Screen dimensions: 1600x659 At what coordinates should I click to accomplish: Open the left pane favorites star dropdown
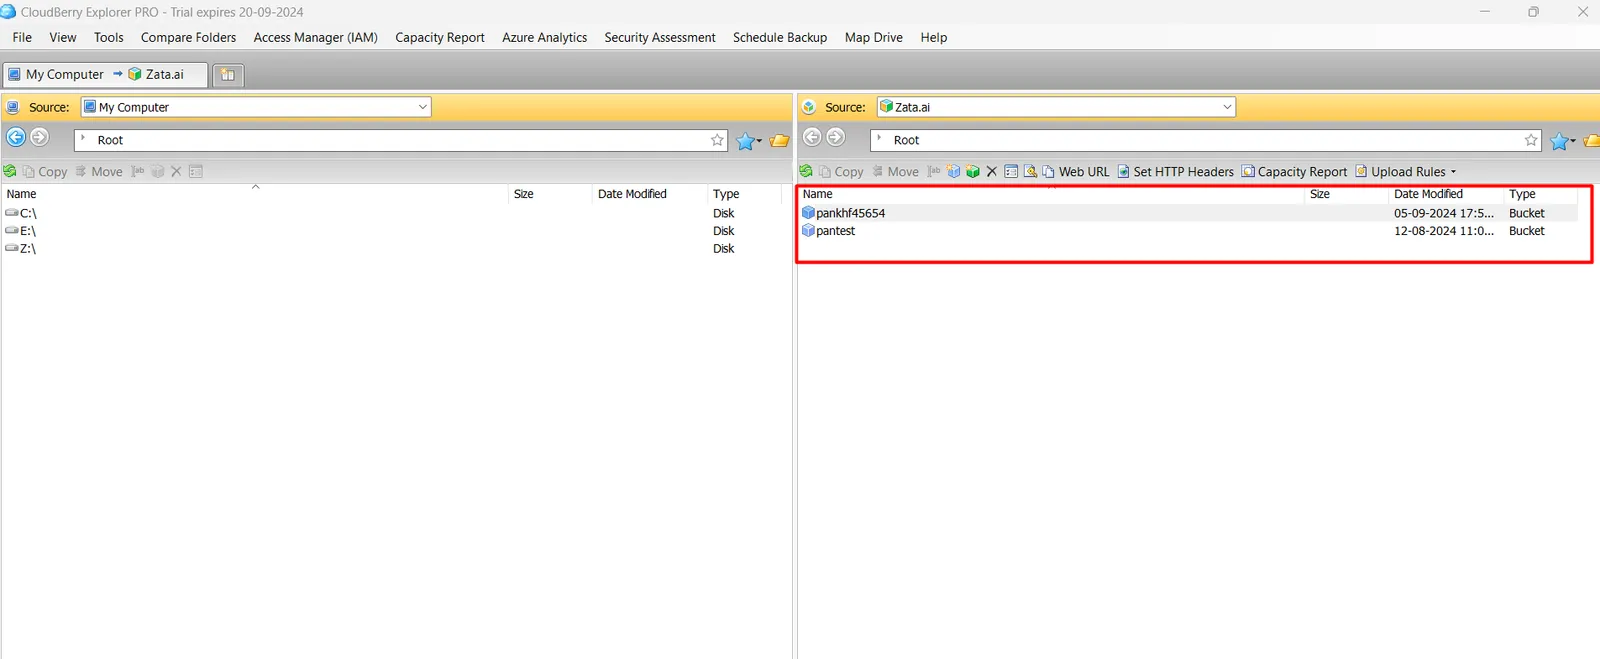(749, 141)
